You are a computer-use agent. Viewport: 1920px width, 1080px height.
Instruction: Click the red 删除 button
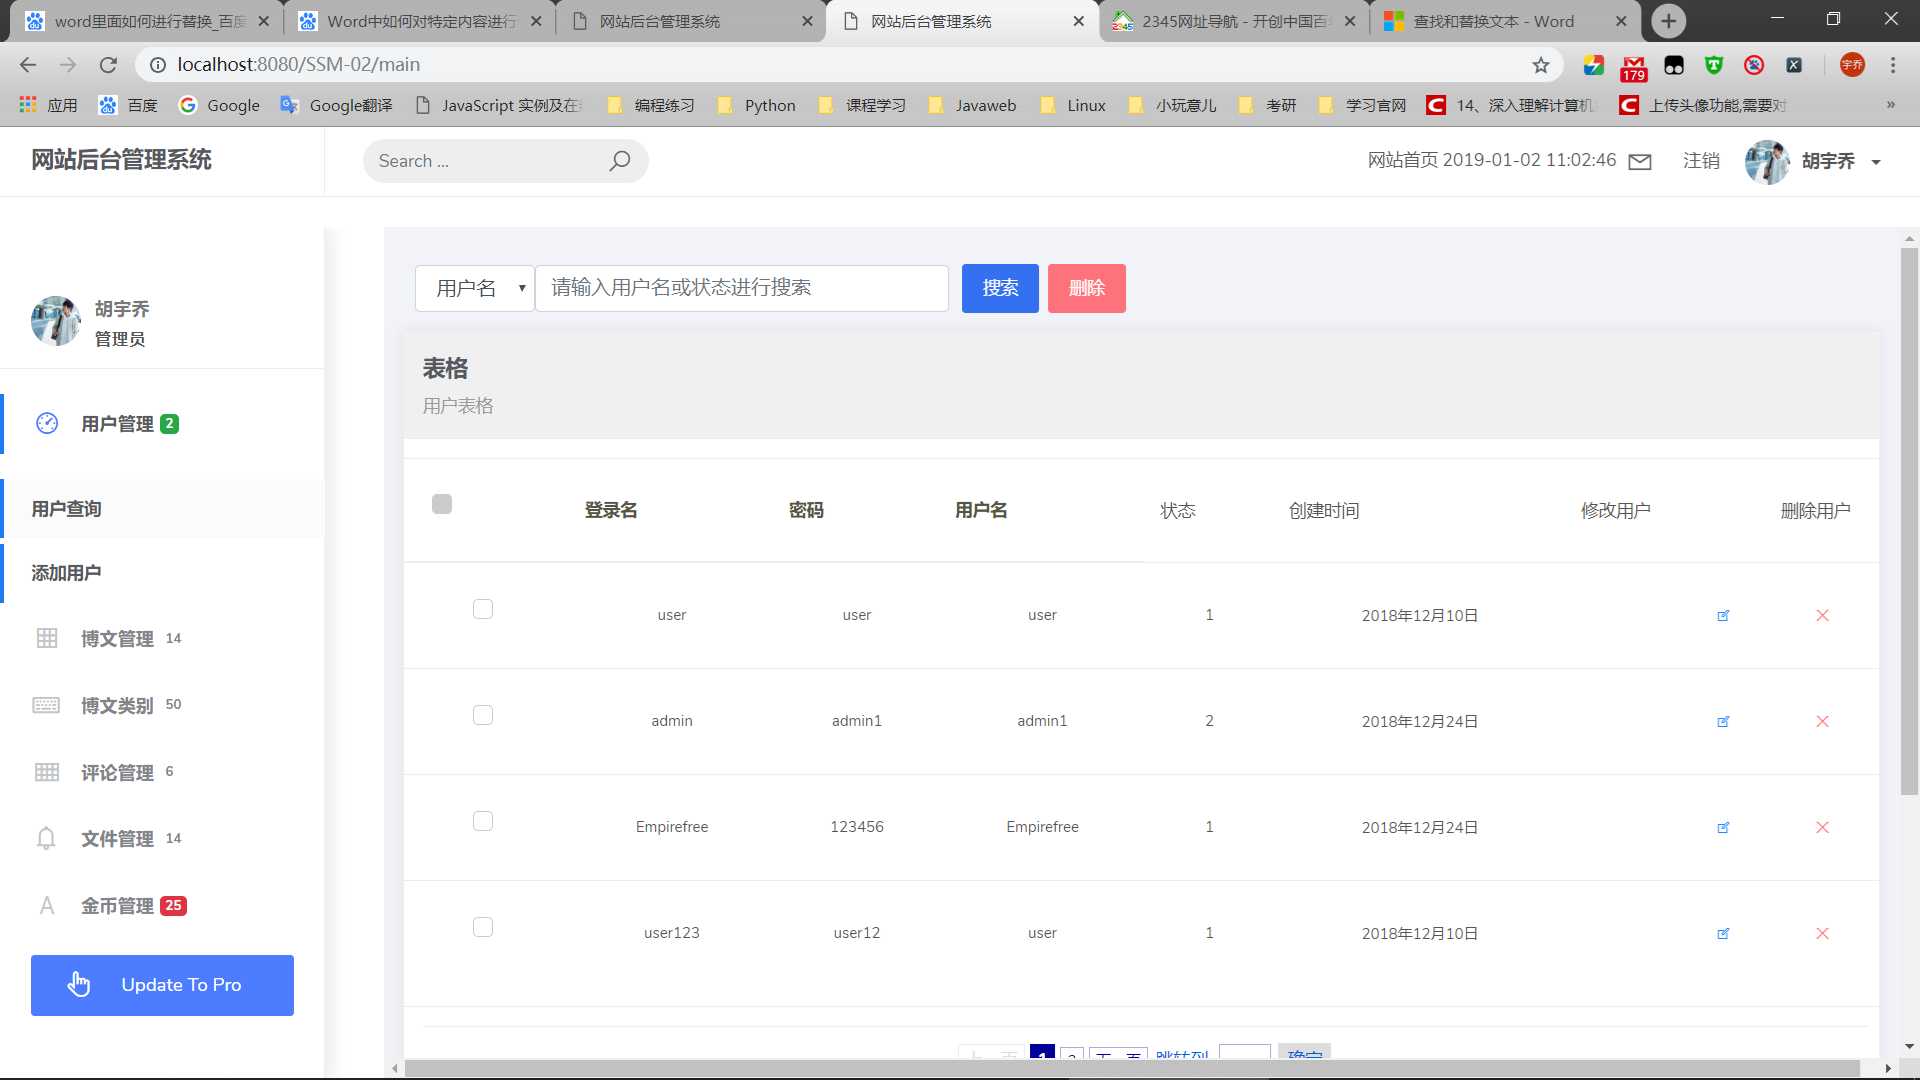coord(1086,288)
